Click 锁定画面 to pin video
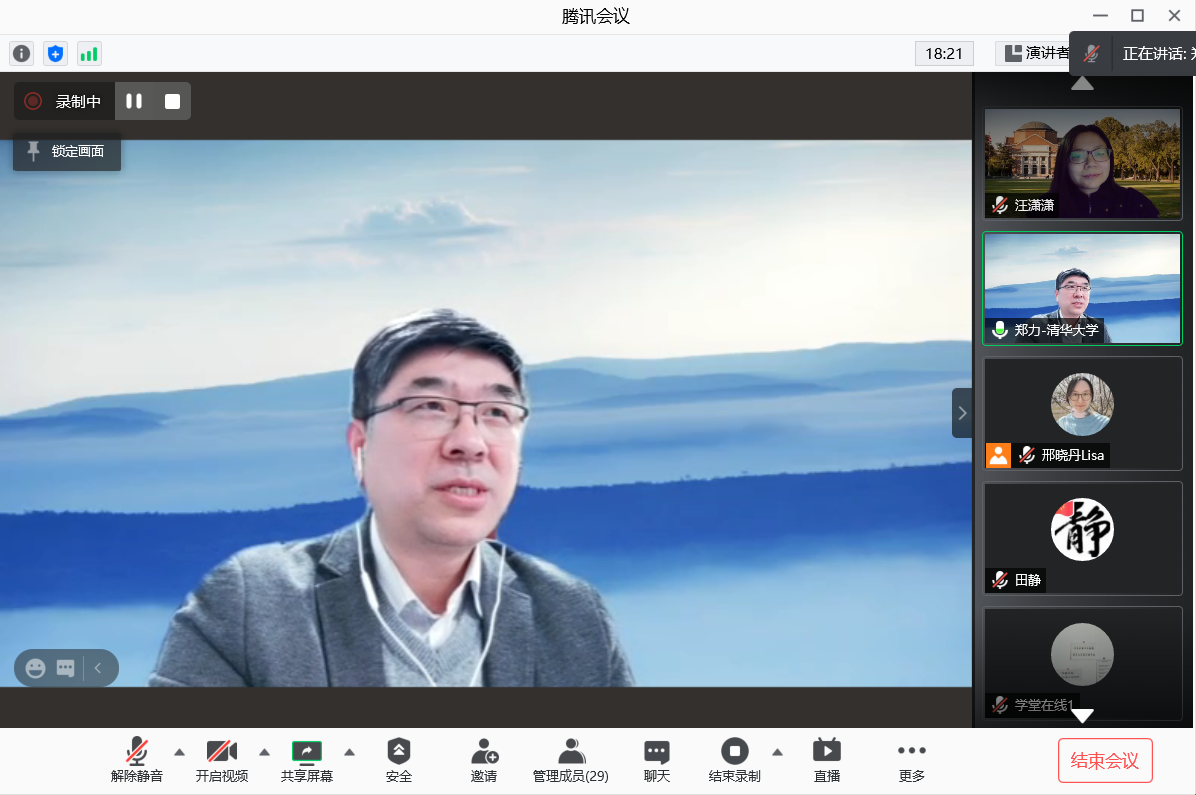Viewport: 1196px width, 795px height. [67, 151]
